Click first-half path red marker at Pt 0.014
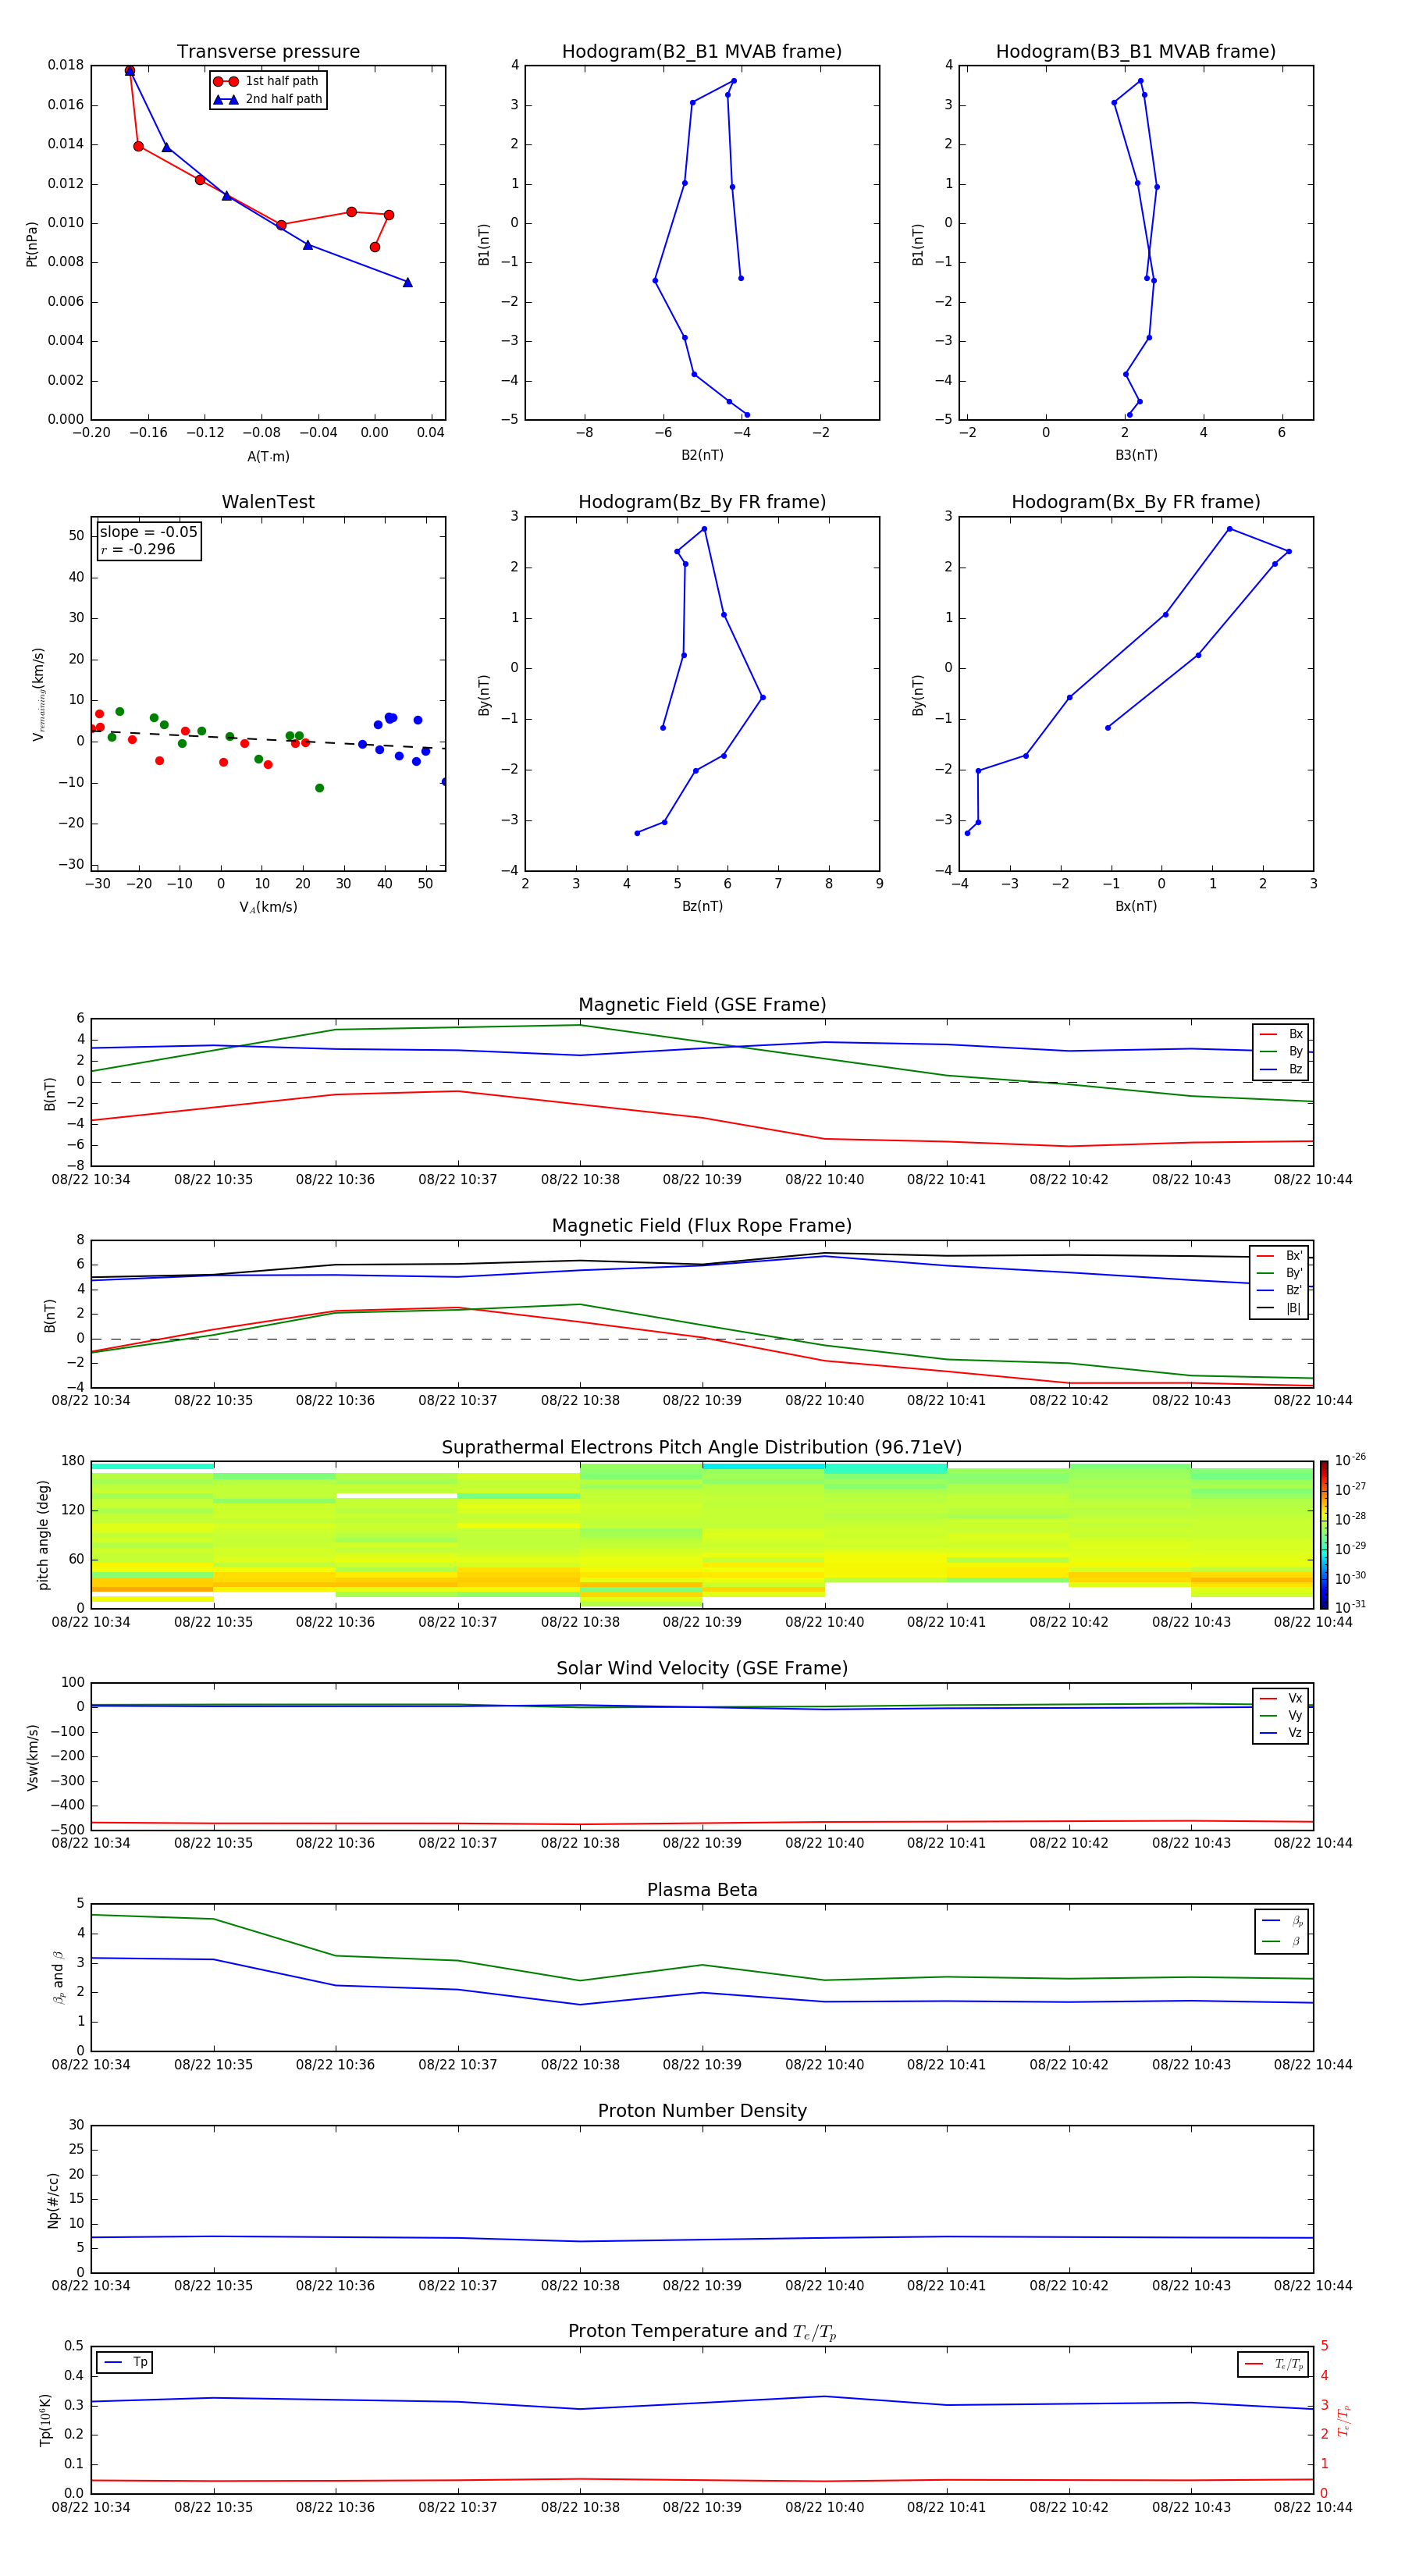 tap(138, 146)
